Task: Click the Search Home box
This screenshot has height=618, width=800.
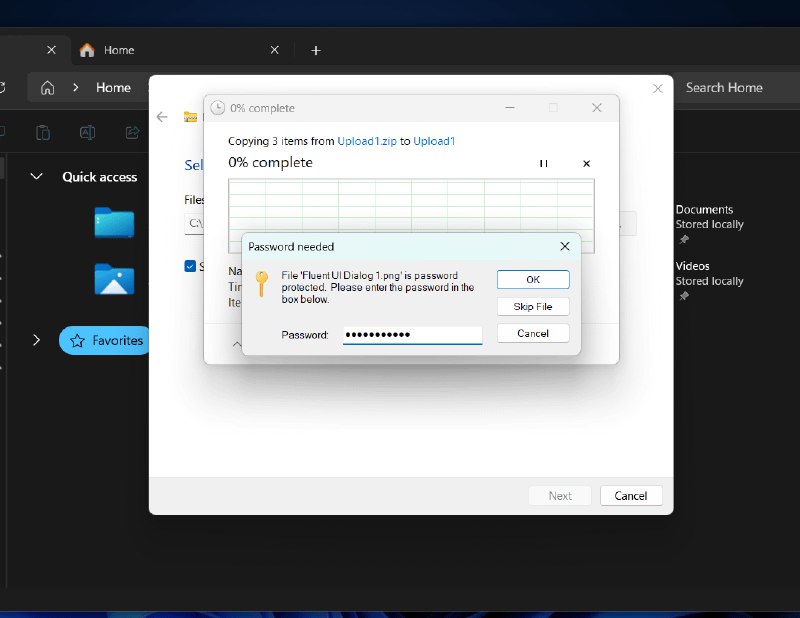Action: point(735,88)
